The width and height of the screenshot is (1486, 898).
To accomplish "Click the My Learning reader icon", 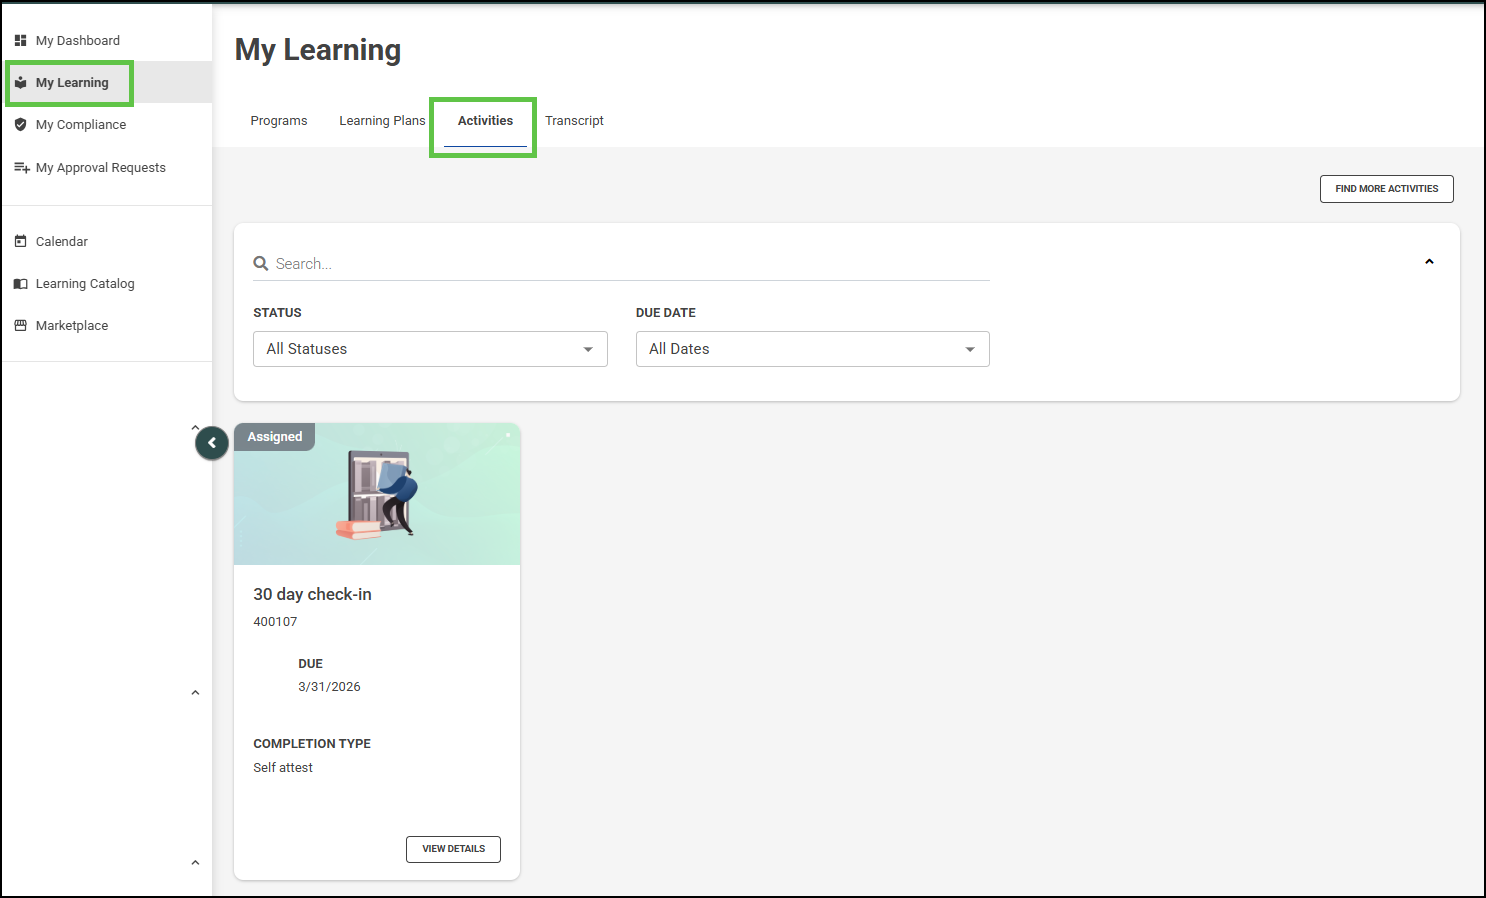I will click(x=20, y=83).
